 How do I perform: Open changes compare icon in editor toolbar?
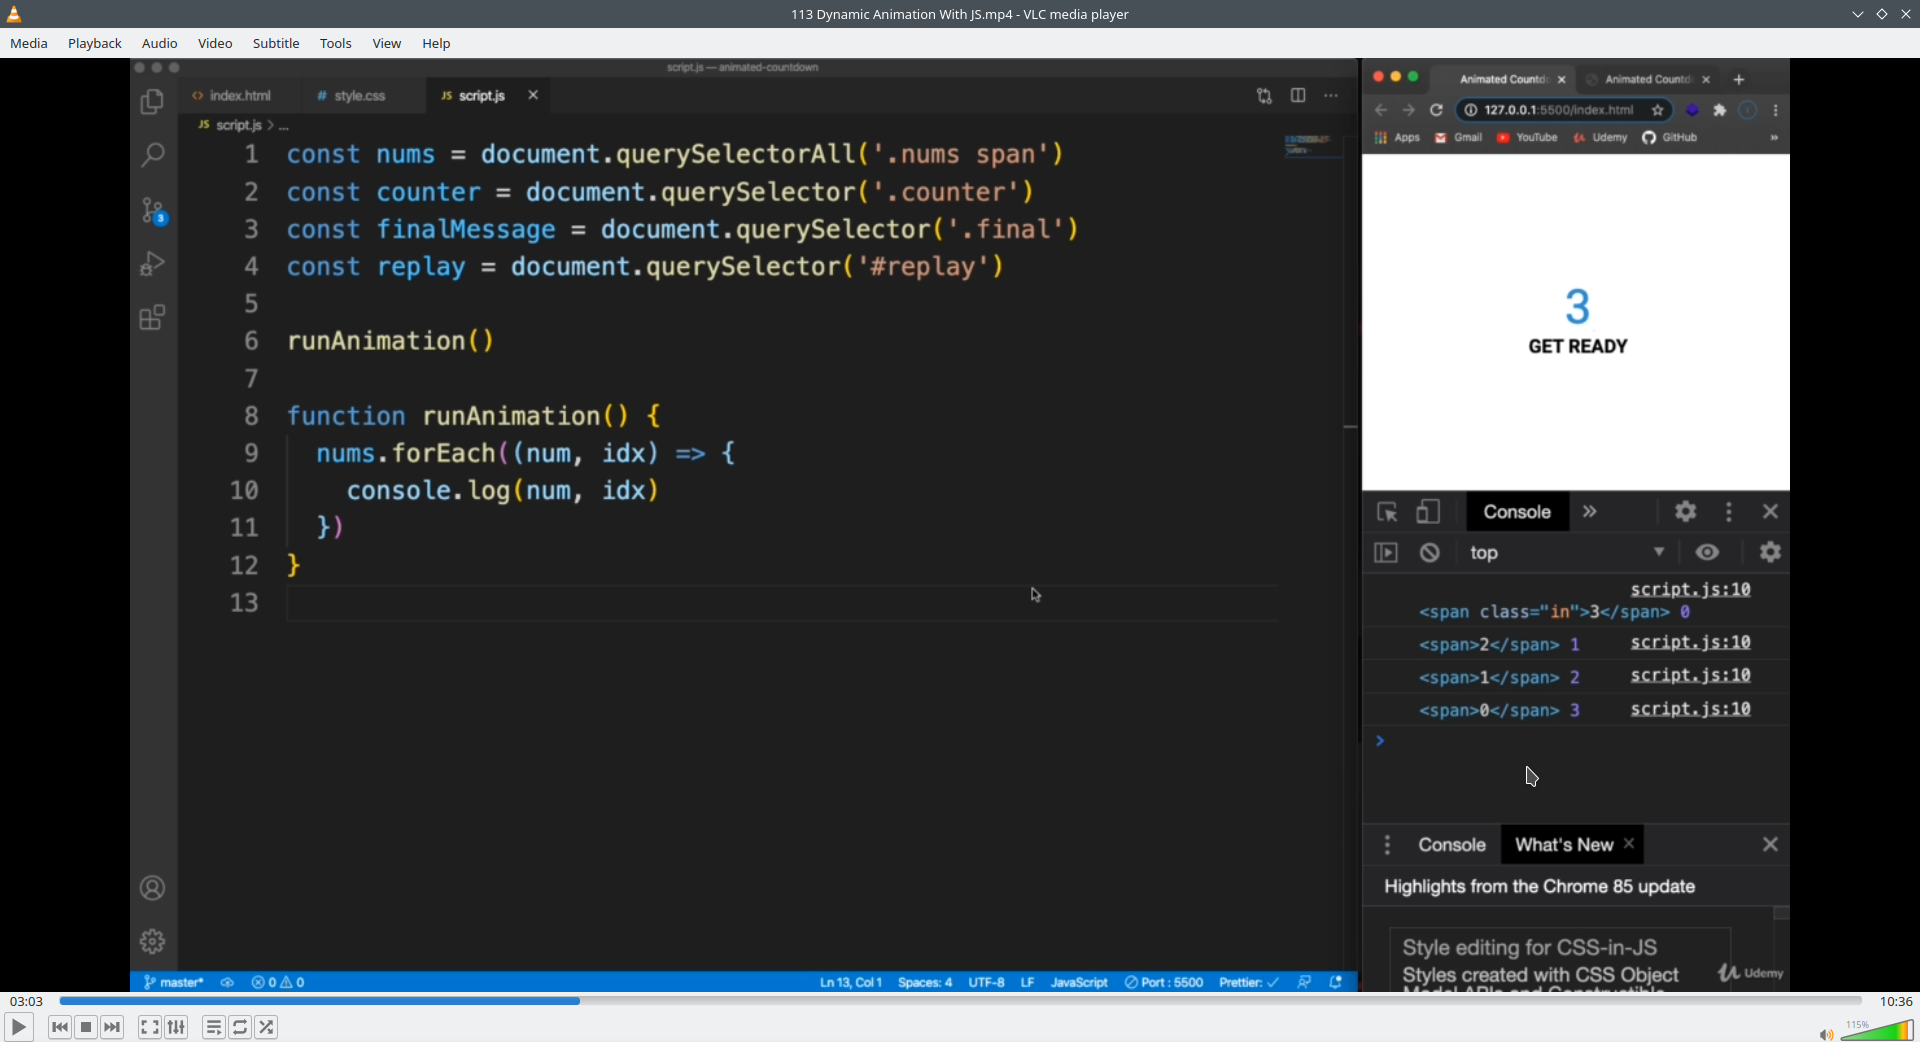(1265, 96)
